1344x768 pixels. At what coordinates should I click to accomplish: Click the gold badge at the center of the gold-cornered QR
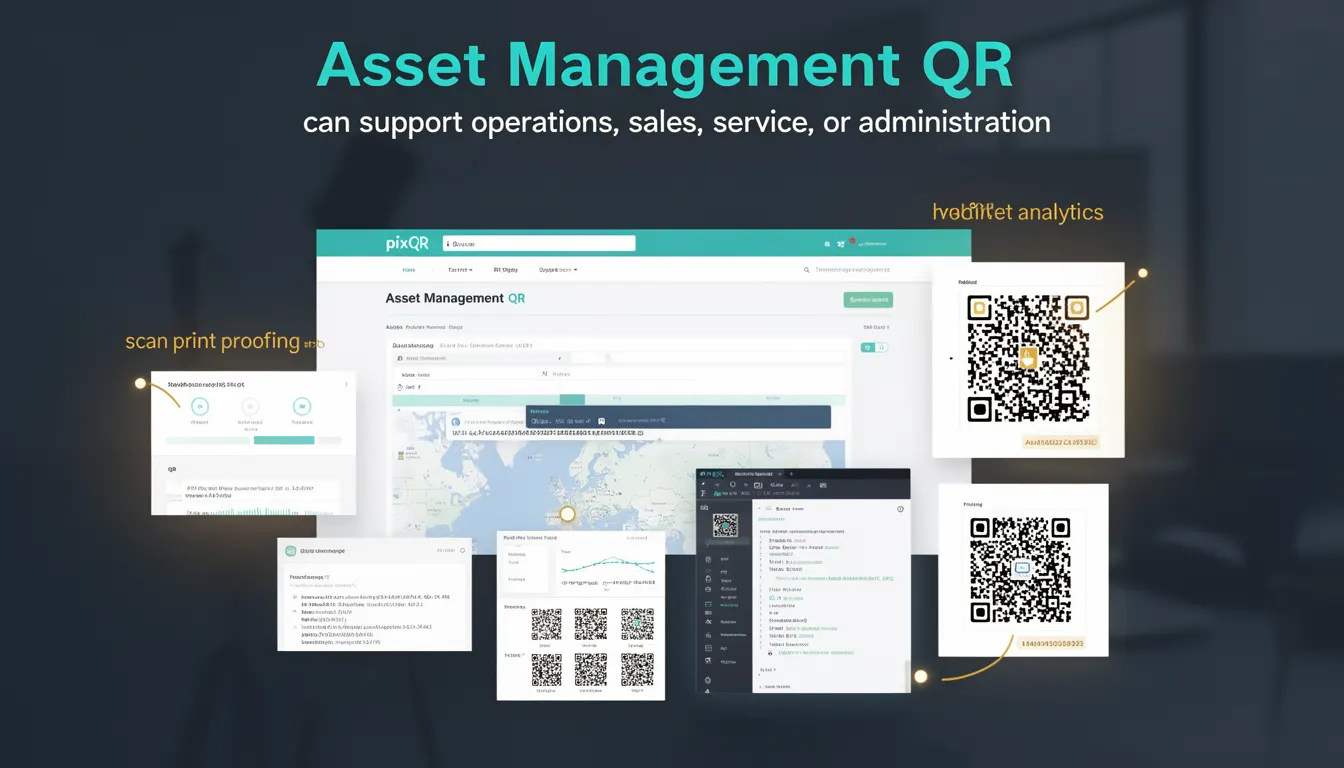click(1028, 358)
